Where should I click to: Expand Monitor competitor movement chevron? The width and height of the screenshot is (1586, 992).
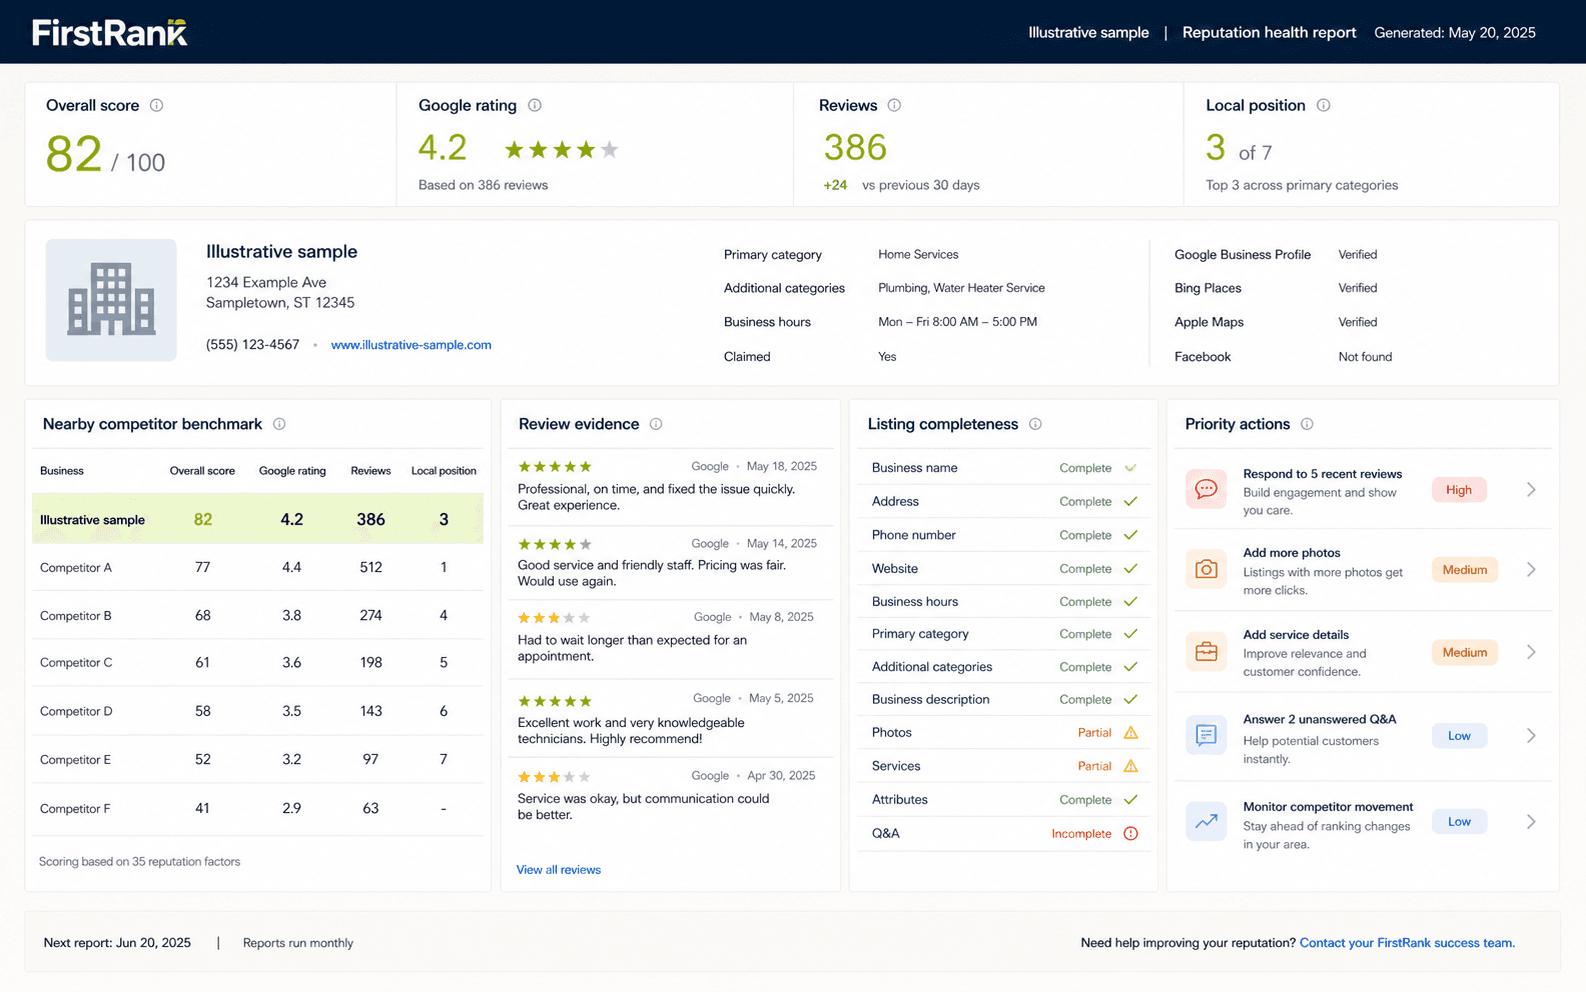1531,821
